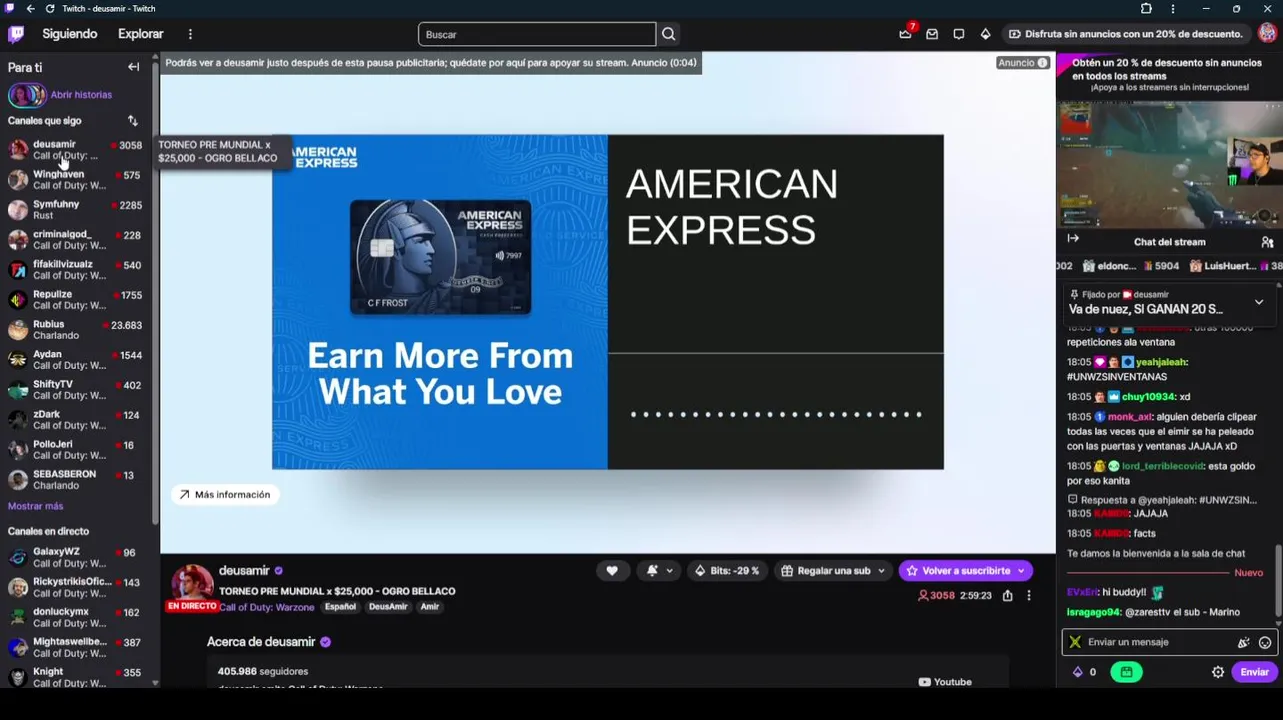Toggle follow heart button

pyautogui.click(x=612, y=571)
